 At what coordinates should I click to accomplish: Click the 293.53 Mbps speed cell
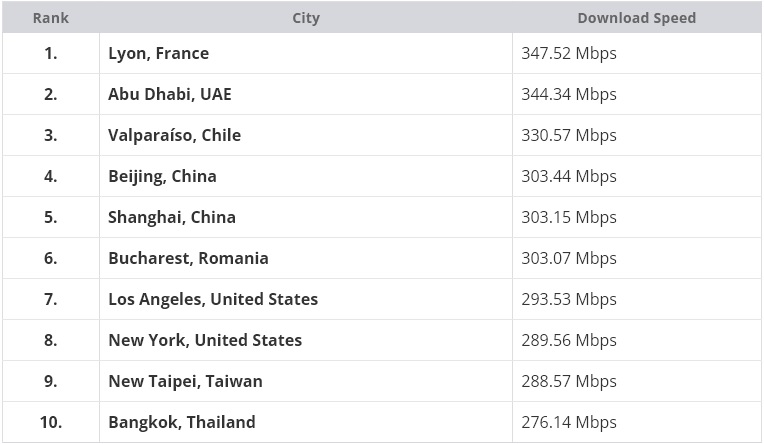(569, 299)
